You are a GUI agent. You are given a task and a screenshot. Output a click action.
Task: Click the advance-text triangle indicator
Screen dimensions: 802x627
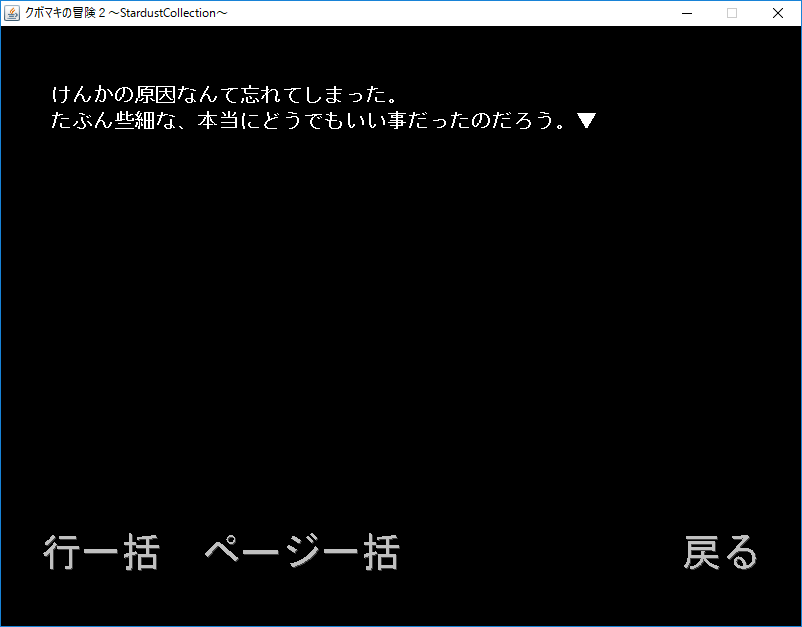[x=586, y=121]
